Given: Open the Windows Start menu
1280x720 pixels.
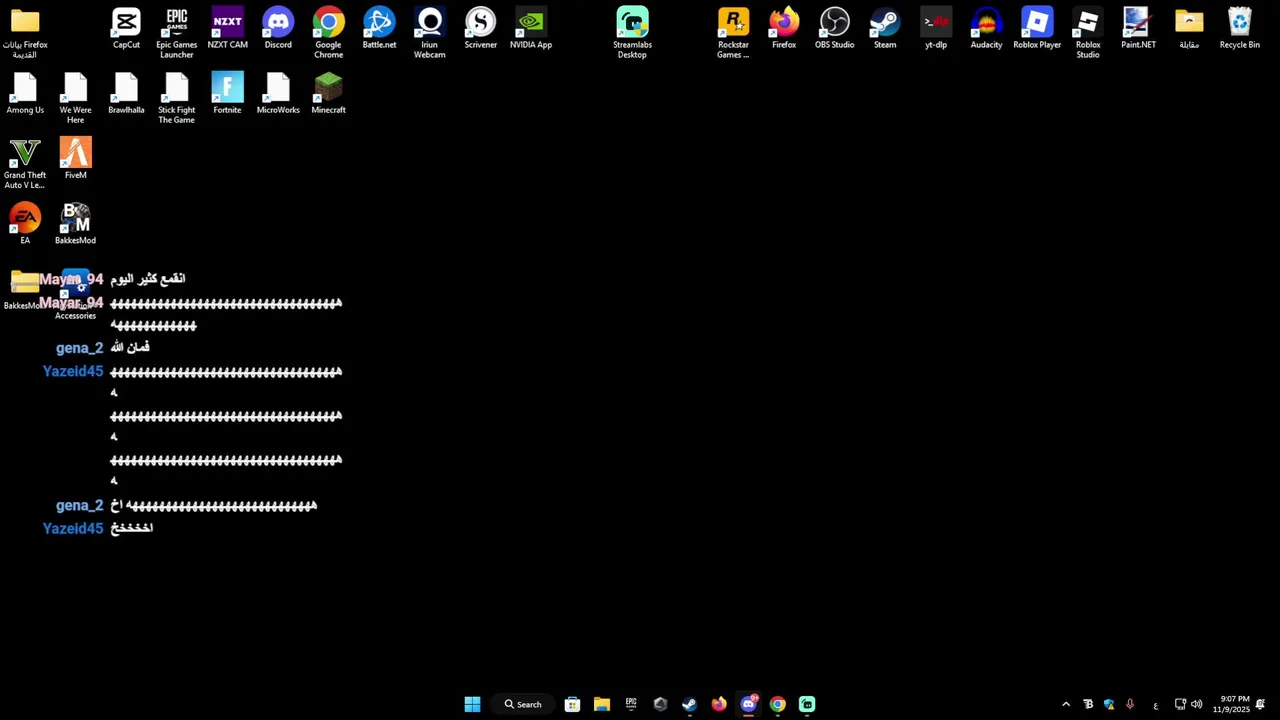Looking at the screenshot, I should 472,704.
